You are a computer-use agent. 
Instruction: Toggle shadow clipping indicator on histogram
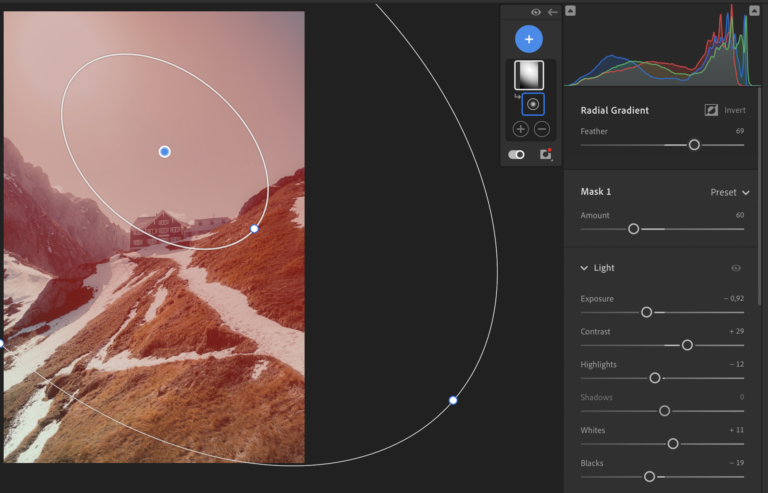(570, 11)
